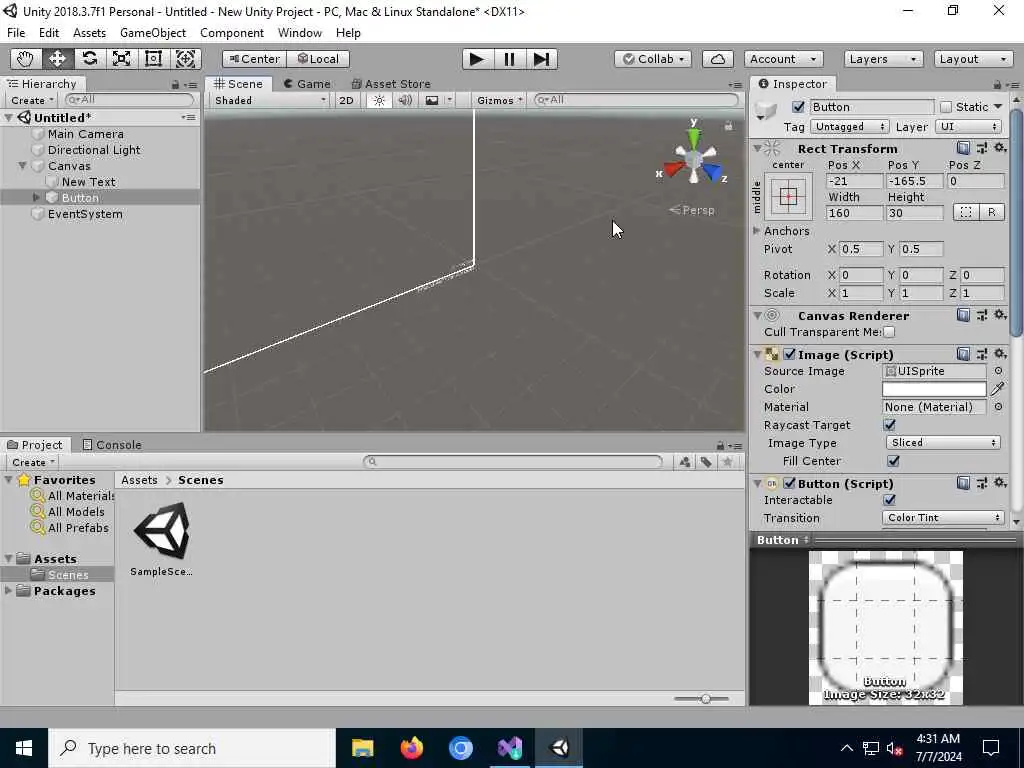
Task: Open the Window menu
Action: tap(300, 33)
